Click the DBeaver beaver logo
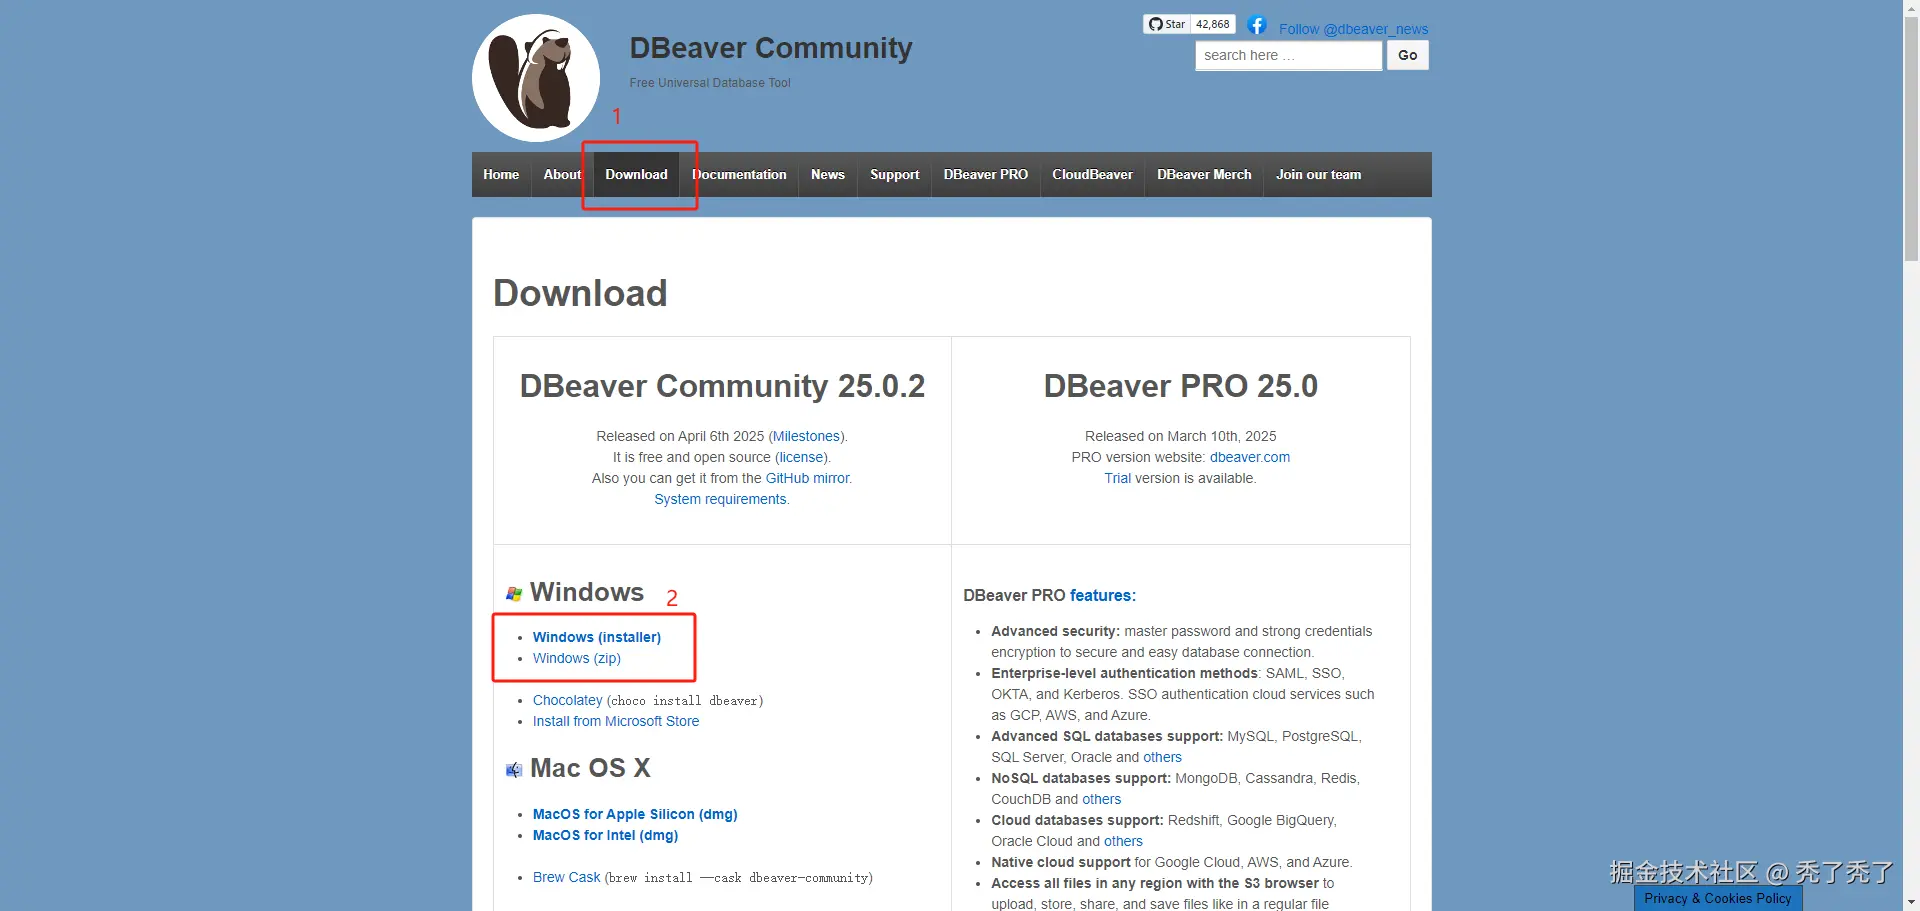 click(x=536, y=78)
